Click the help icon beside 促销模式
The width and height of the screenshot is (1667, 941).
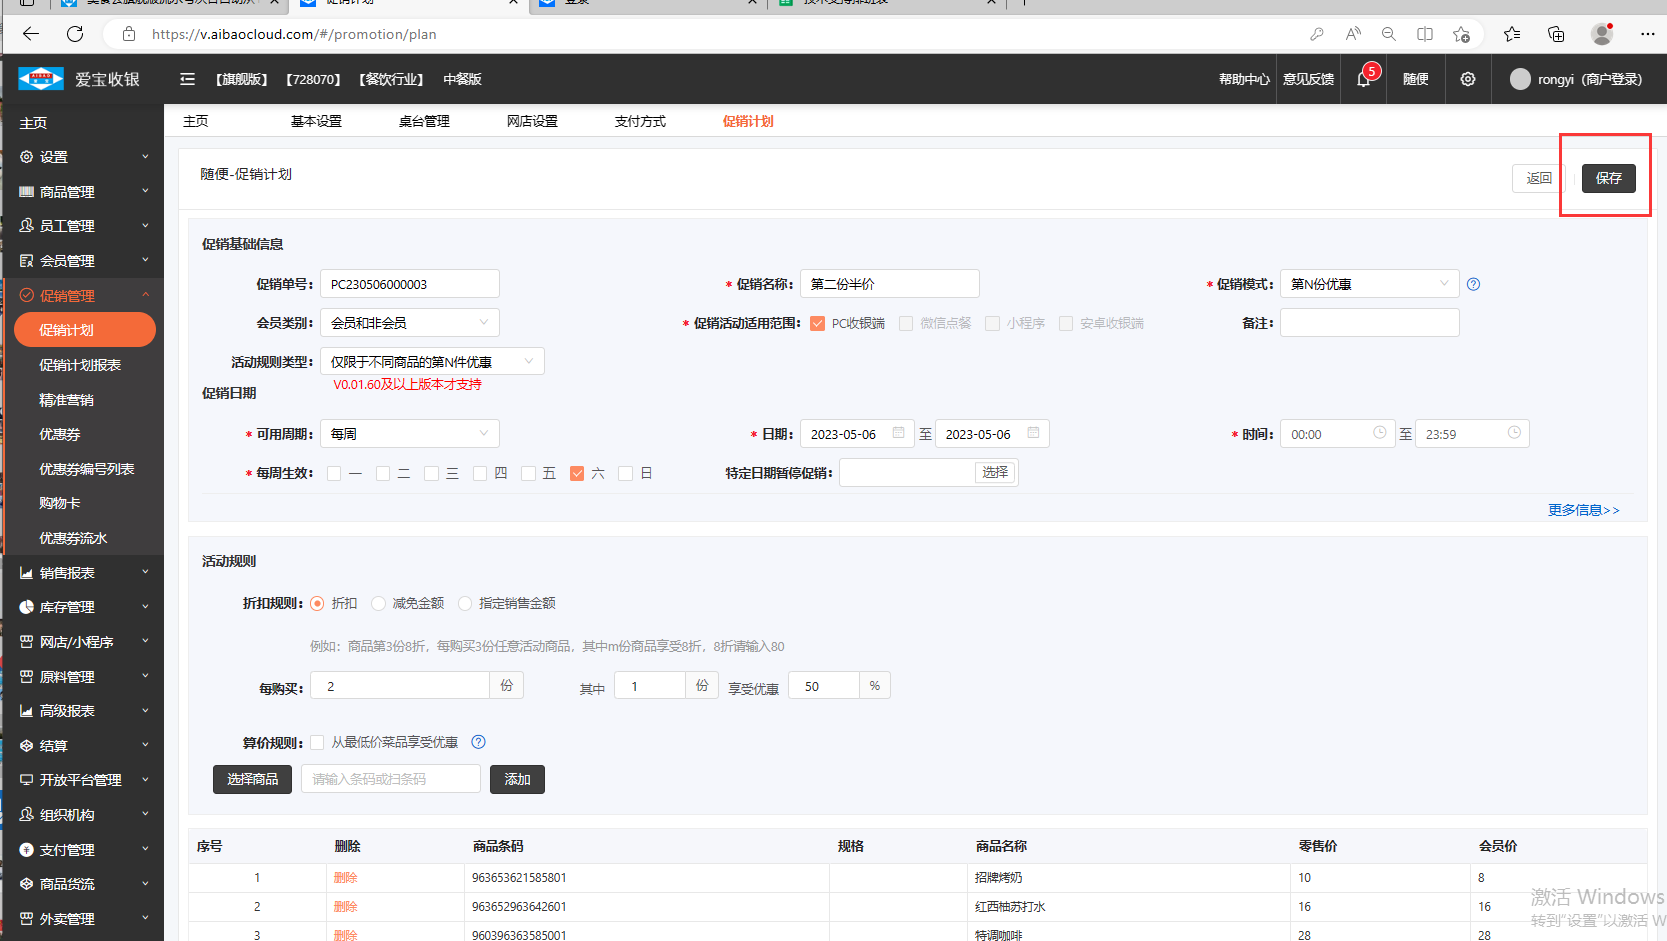click(1473, 284)
